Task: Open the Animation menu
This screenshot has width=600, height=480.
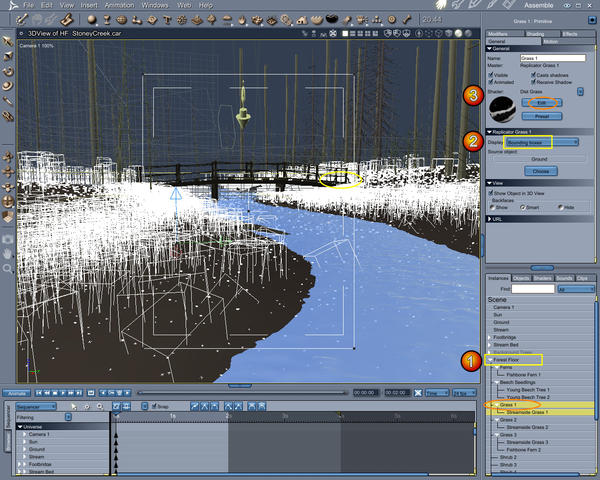Action: [x=119, y=5]
